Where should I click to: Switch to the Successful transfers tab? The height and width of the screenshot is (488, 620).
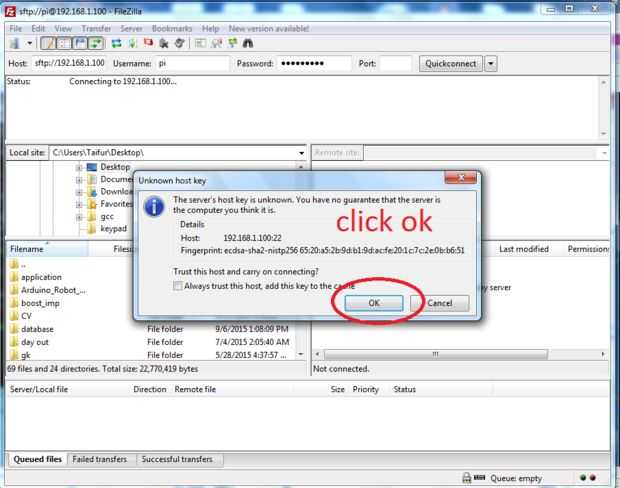(177, 460)
